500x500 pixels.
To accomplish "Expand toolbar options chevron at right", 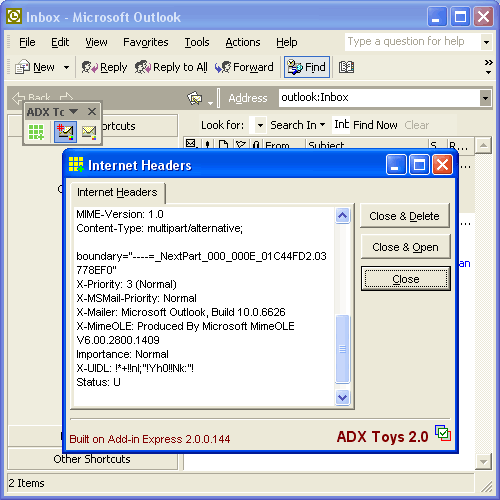I will (488, 67).
